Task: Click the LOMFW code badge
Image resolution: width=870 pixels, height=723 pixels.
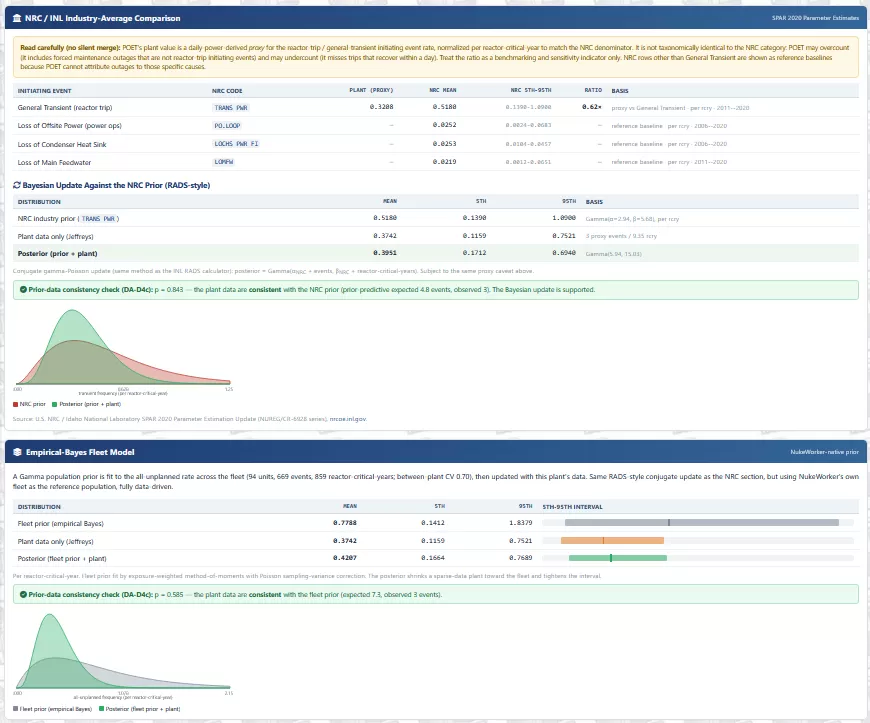Action: (224, 162)
